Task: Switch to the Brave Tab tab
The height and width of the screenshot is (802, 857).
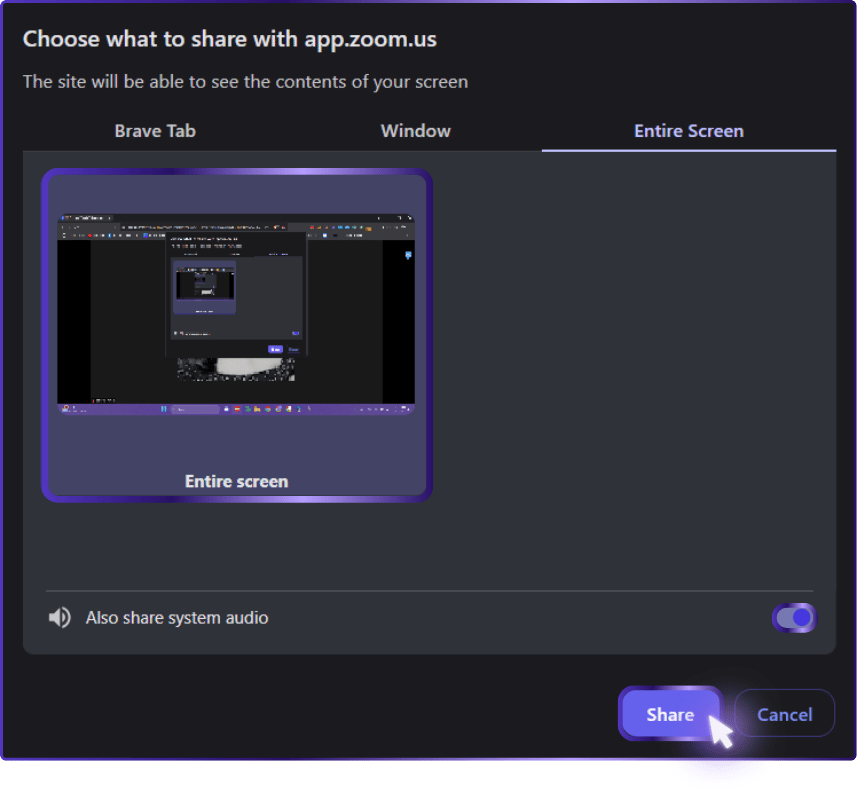Action: click(155, 131)
